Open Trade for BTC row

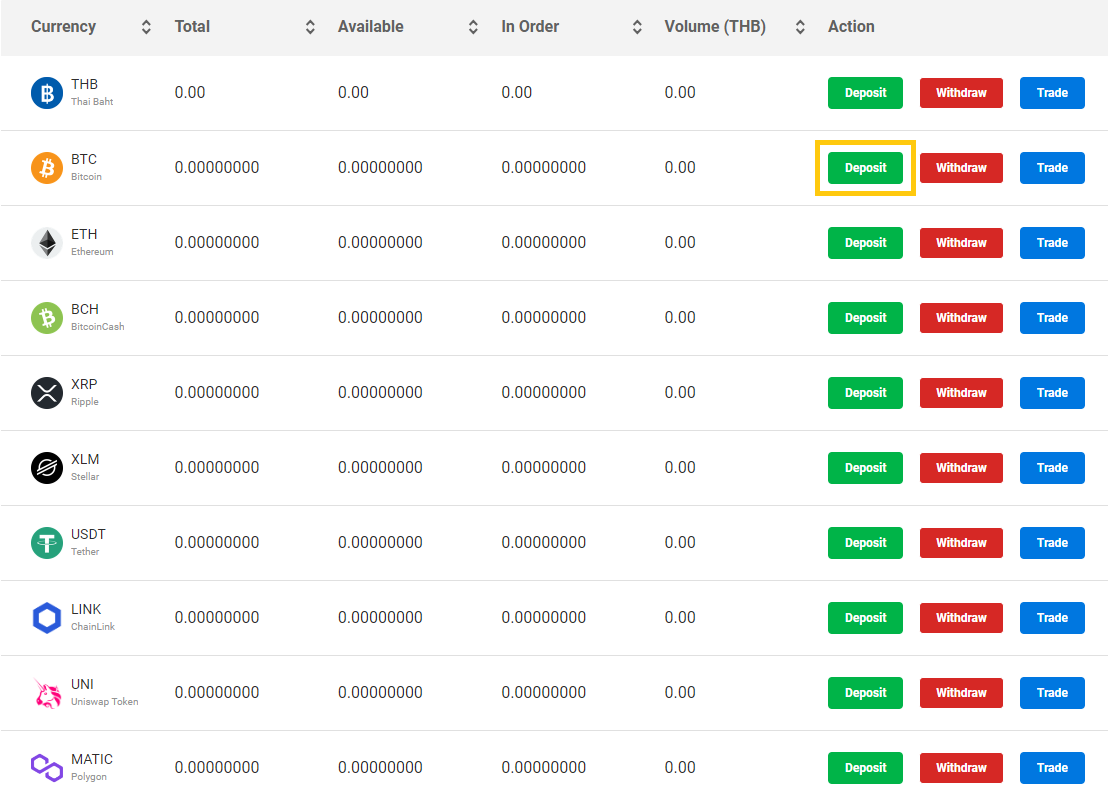click(1052, 168)
